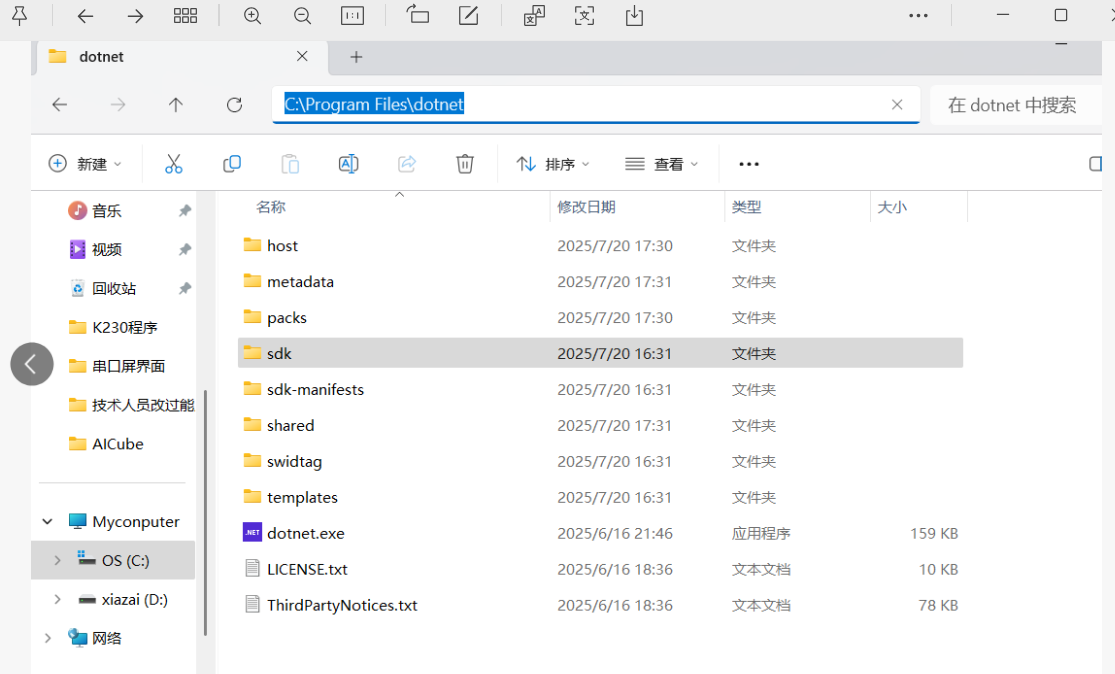Image resolution: width=1115 pixels, height=674 pixels.
Task: Click the 在 dotnet 中搜索 search box
Action: (x=1016, y=105)
